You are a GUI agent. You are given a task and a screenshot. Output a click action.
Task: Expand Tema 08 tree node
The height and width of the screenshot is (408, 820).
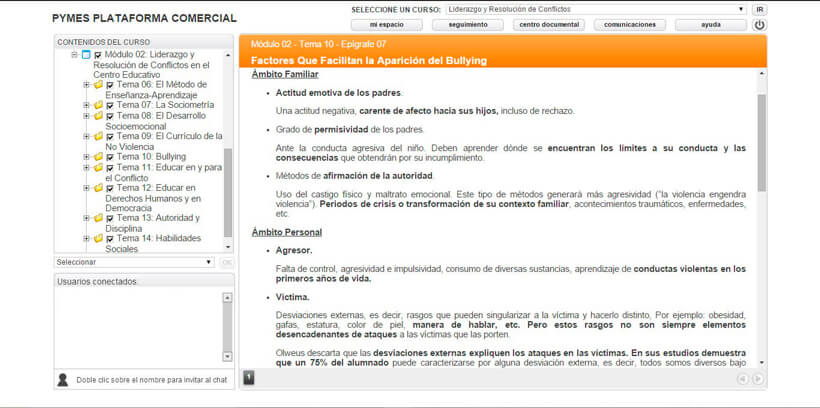[x=86, y=116]
